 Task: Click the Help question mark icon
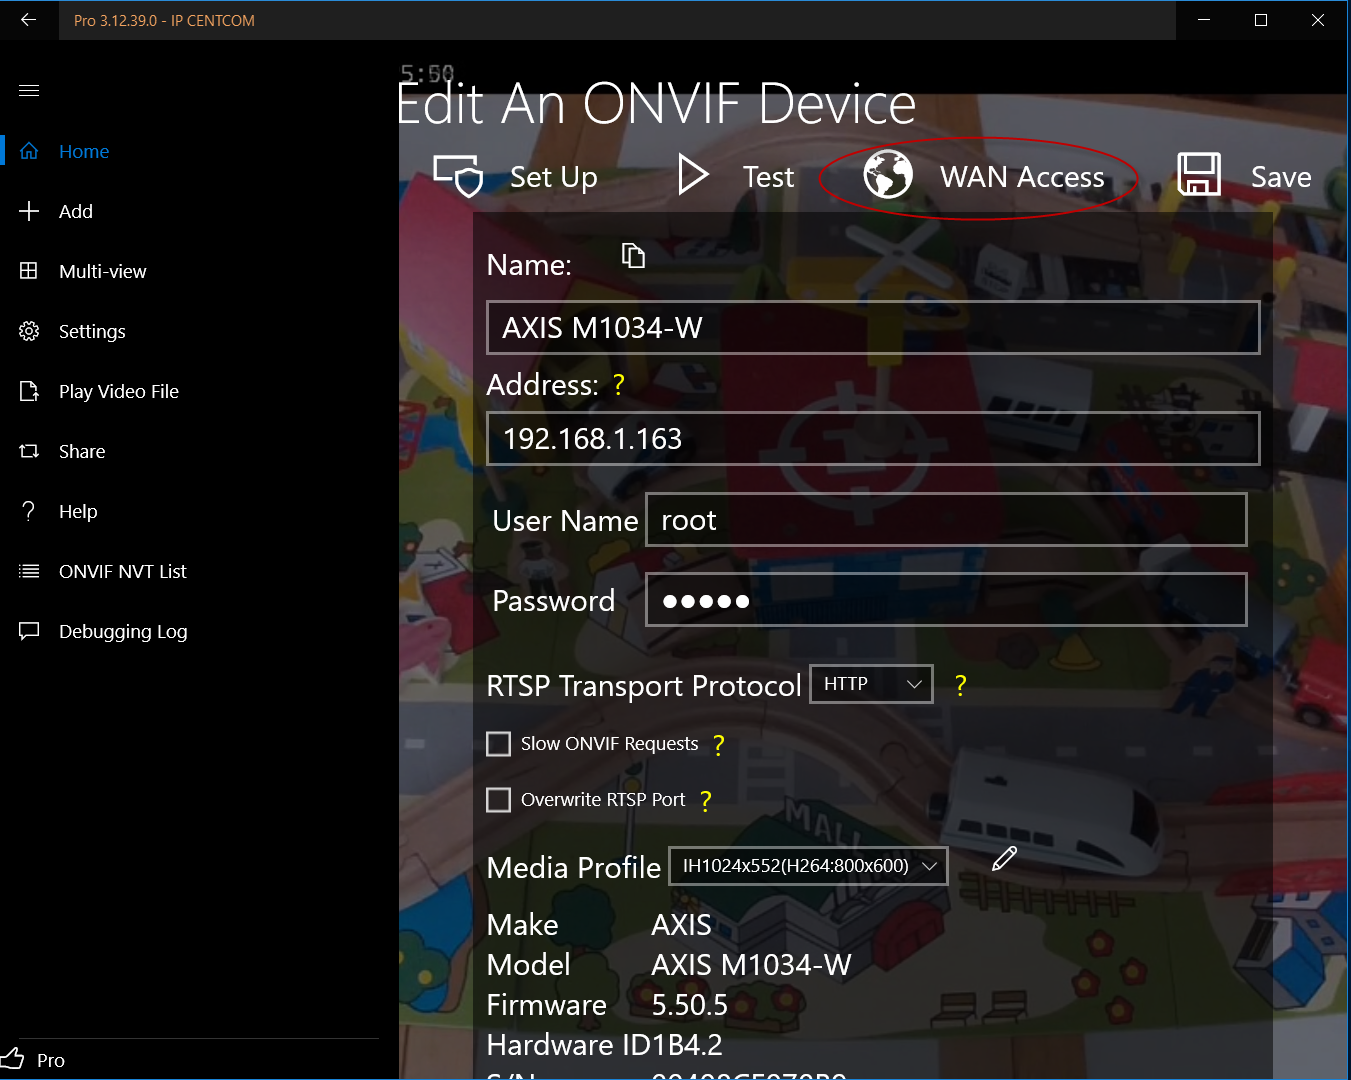(29, 511)
